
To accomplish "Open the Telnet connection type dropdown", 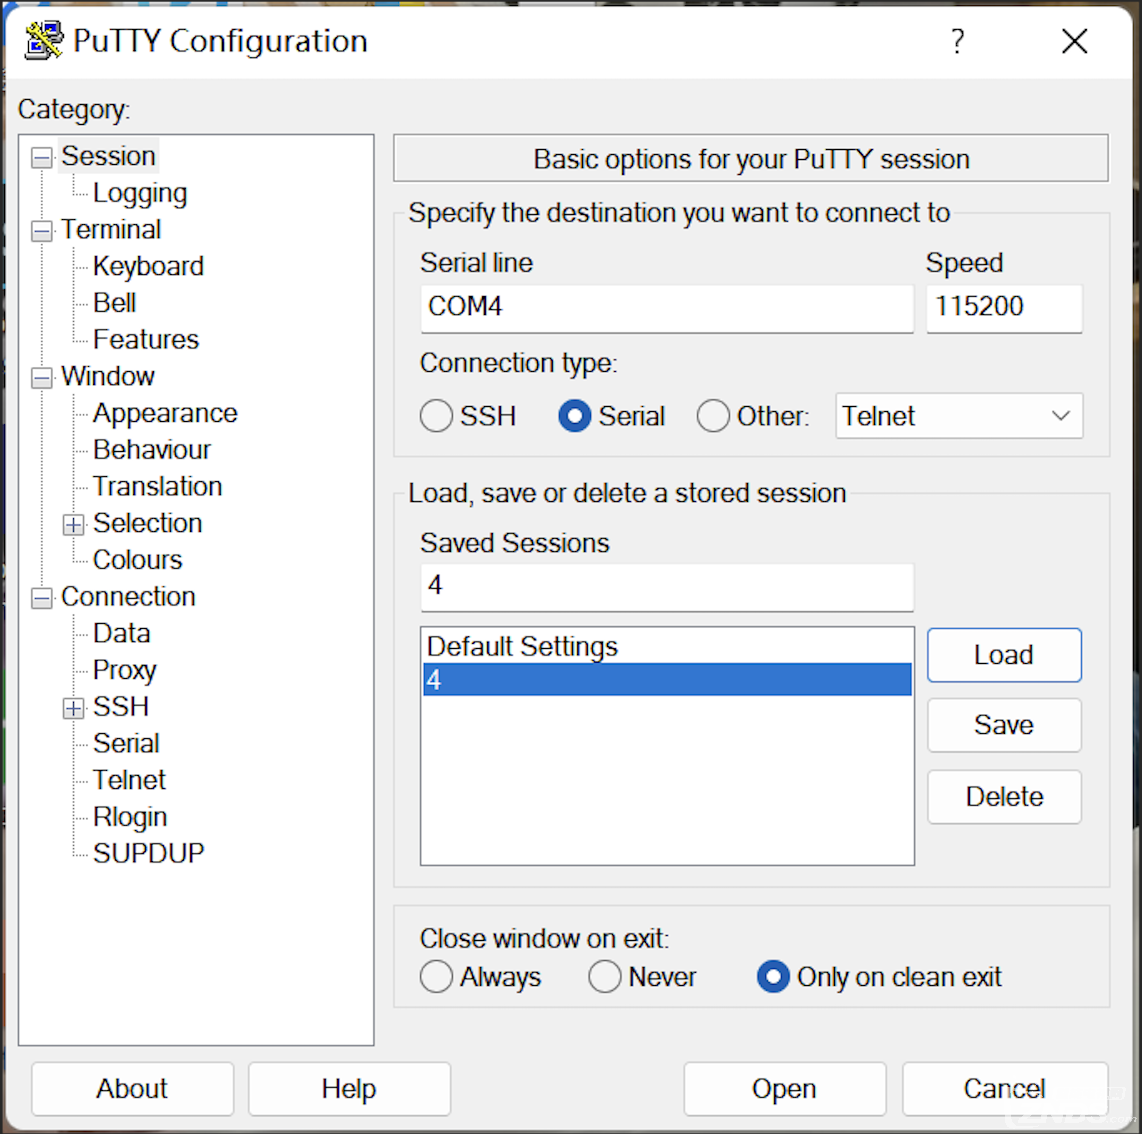I will click(958, 416).
